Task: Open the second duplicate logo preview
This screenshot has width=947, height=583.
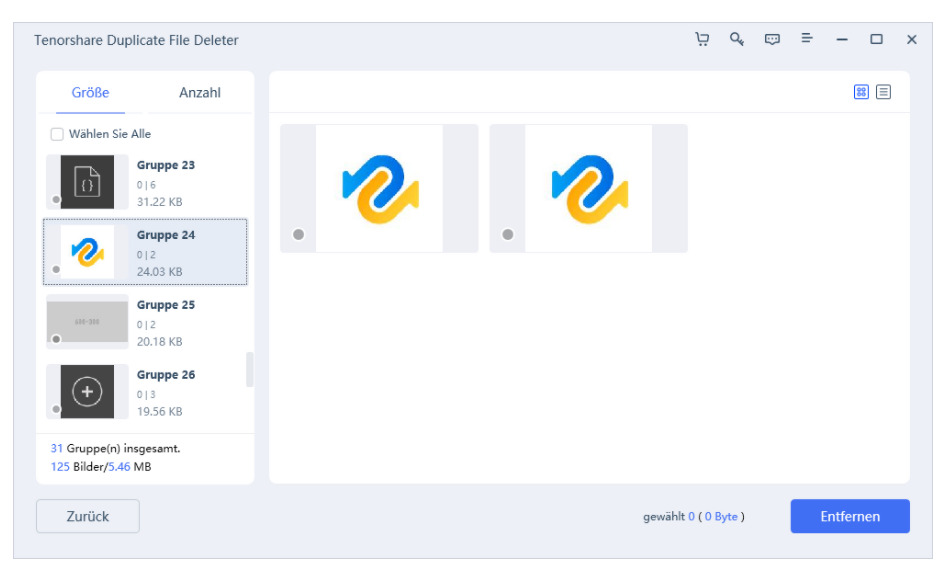Action: click(x=588, y=188)
